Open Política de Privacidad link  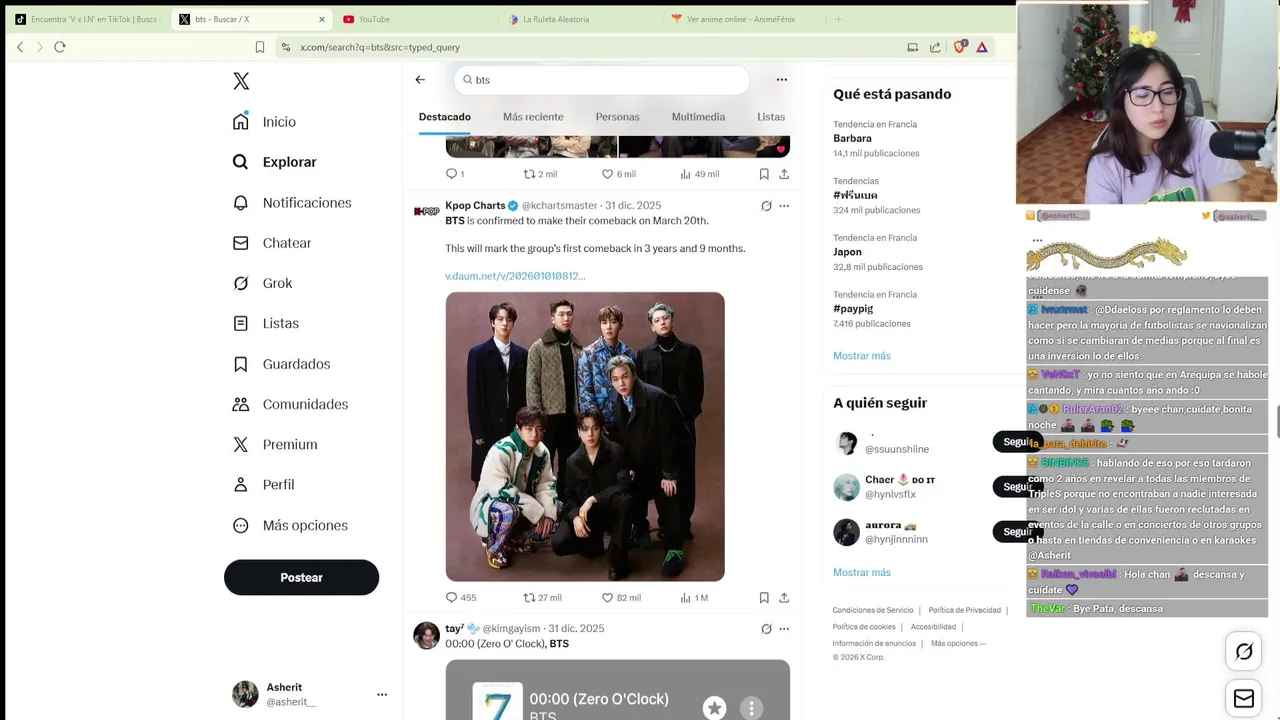coord(964,610)
